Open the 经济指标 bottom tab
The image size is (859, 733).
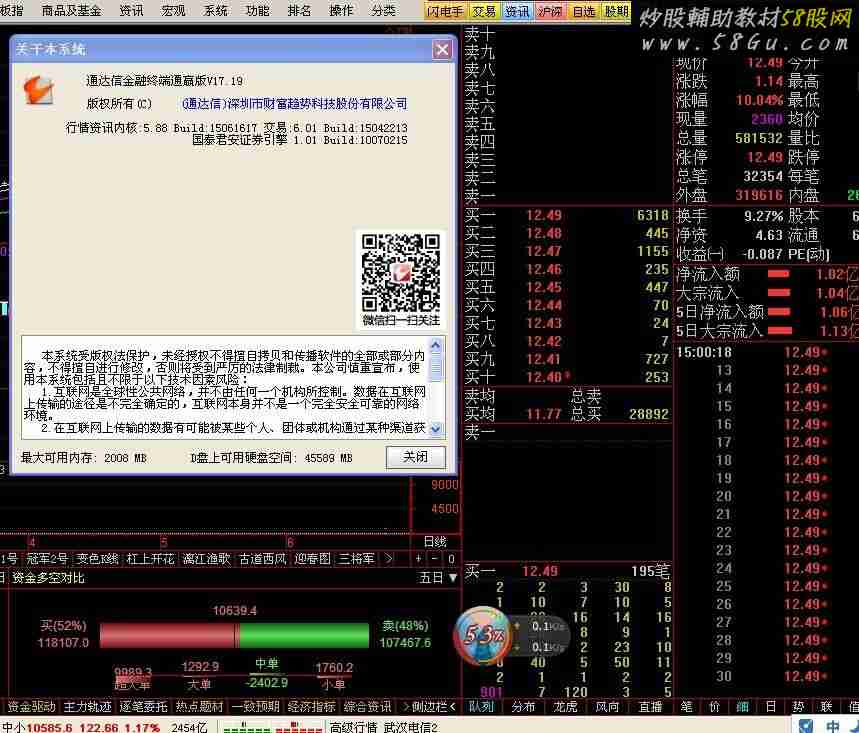point(312,707)
